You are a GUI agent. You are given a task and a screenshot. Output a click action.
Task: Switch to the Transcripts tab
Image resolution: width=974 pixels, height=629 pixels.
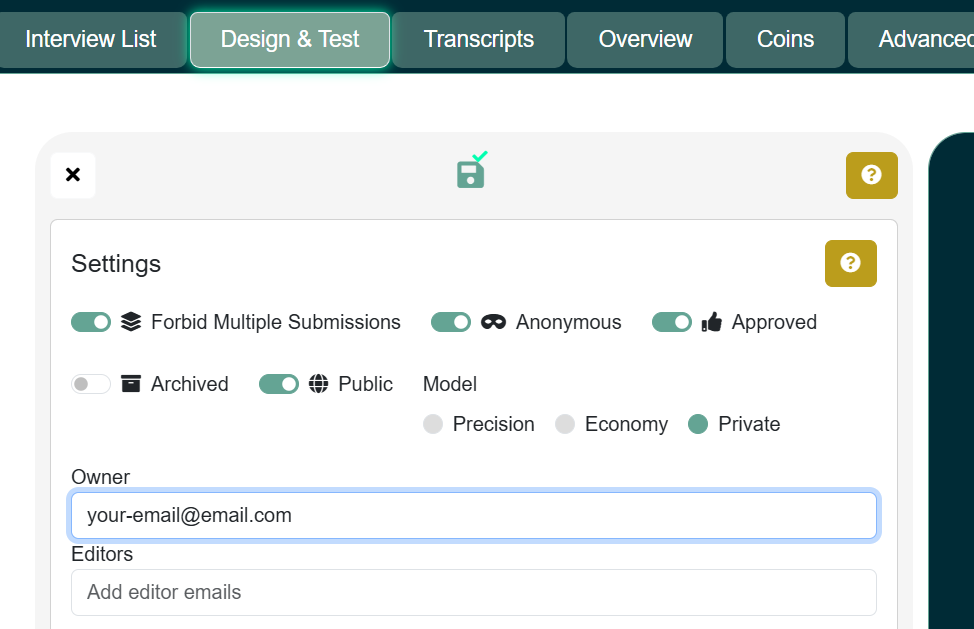(x=478, y=40)
